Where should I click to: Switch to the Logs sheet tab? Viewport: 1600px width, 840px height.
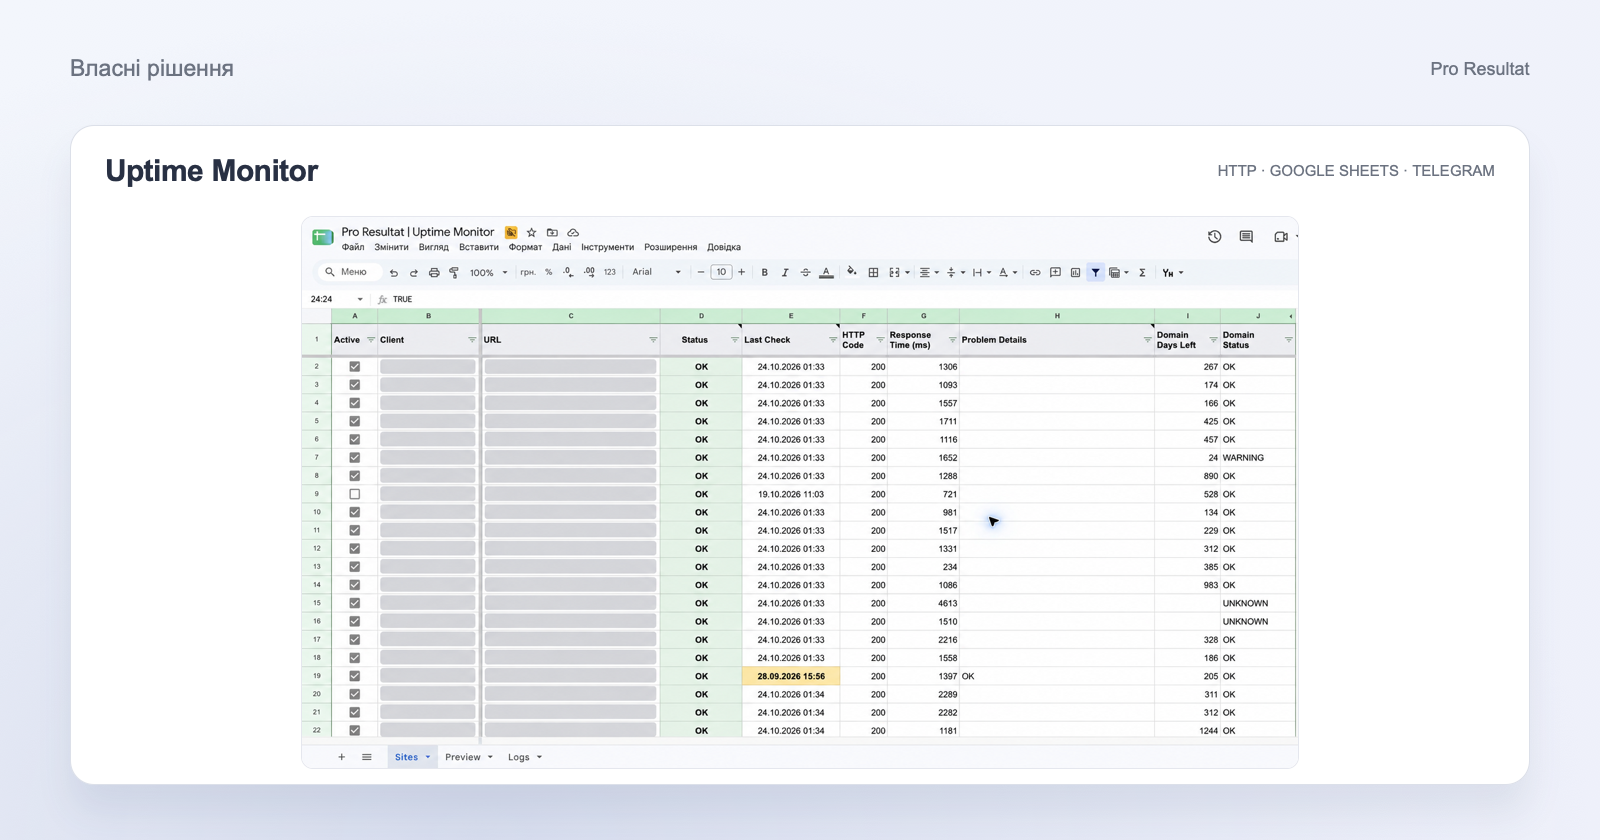[525, 757]
